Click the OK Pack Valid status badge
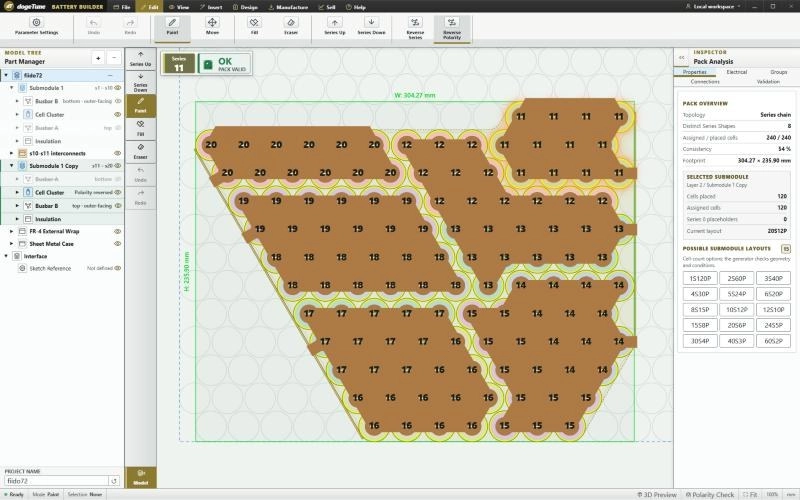The width and height of the screenshot is (800, 500). coord(224,64)
